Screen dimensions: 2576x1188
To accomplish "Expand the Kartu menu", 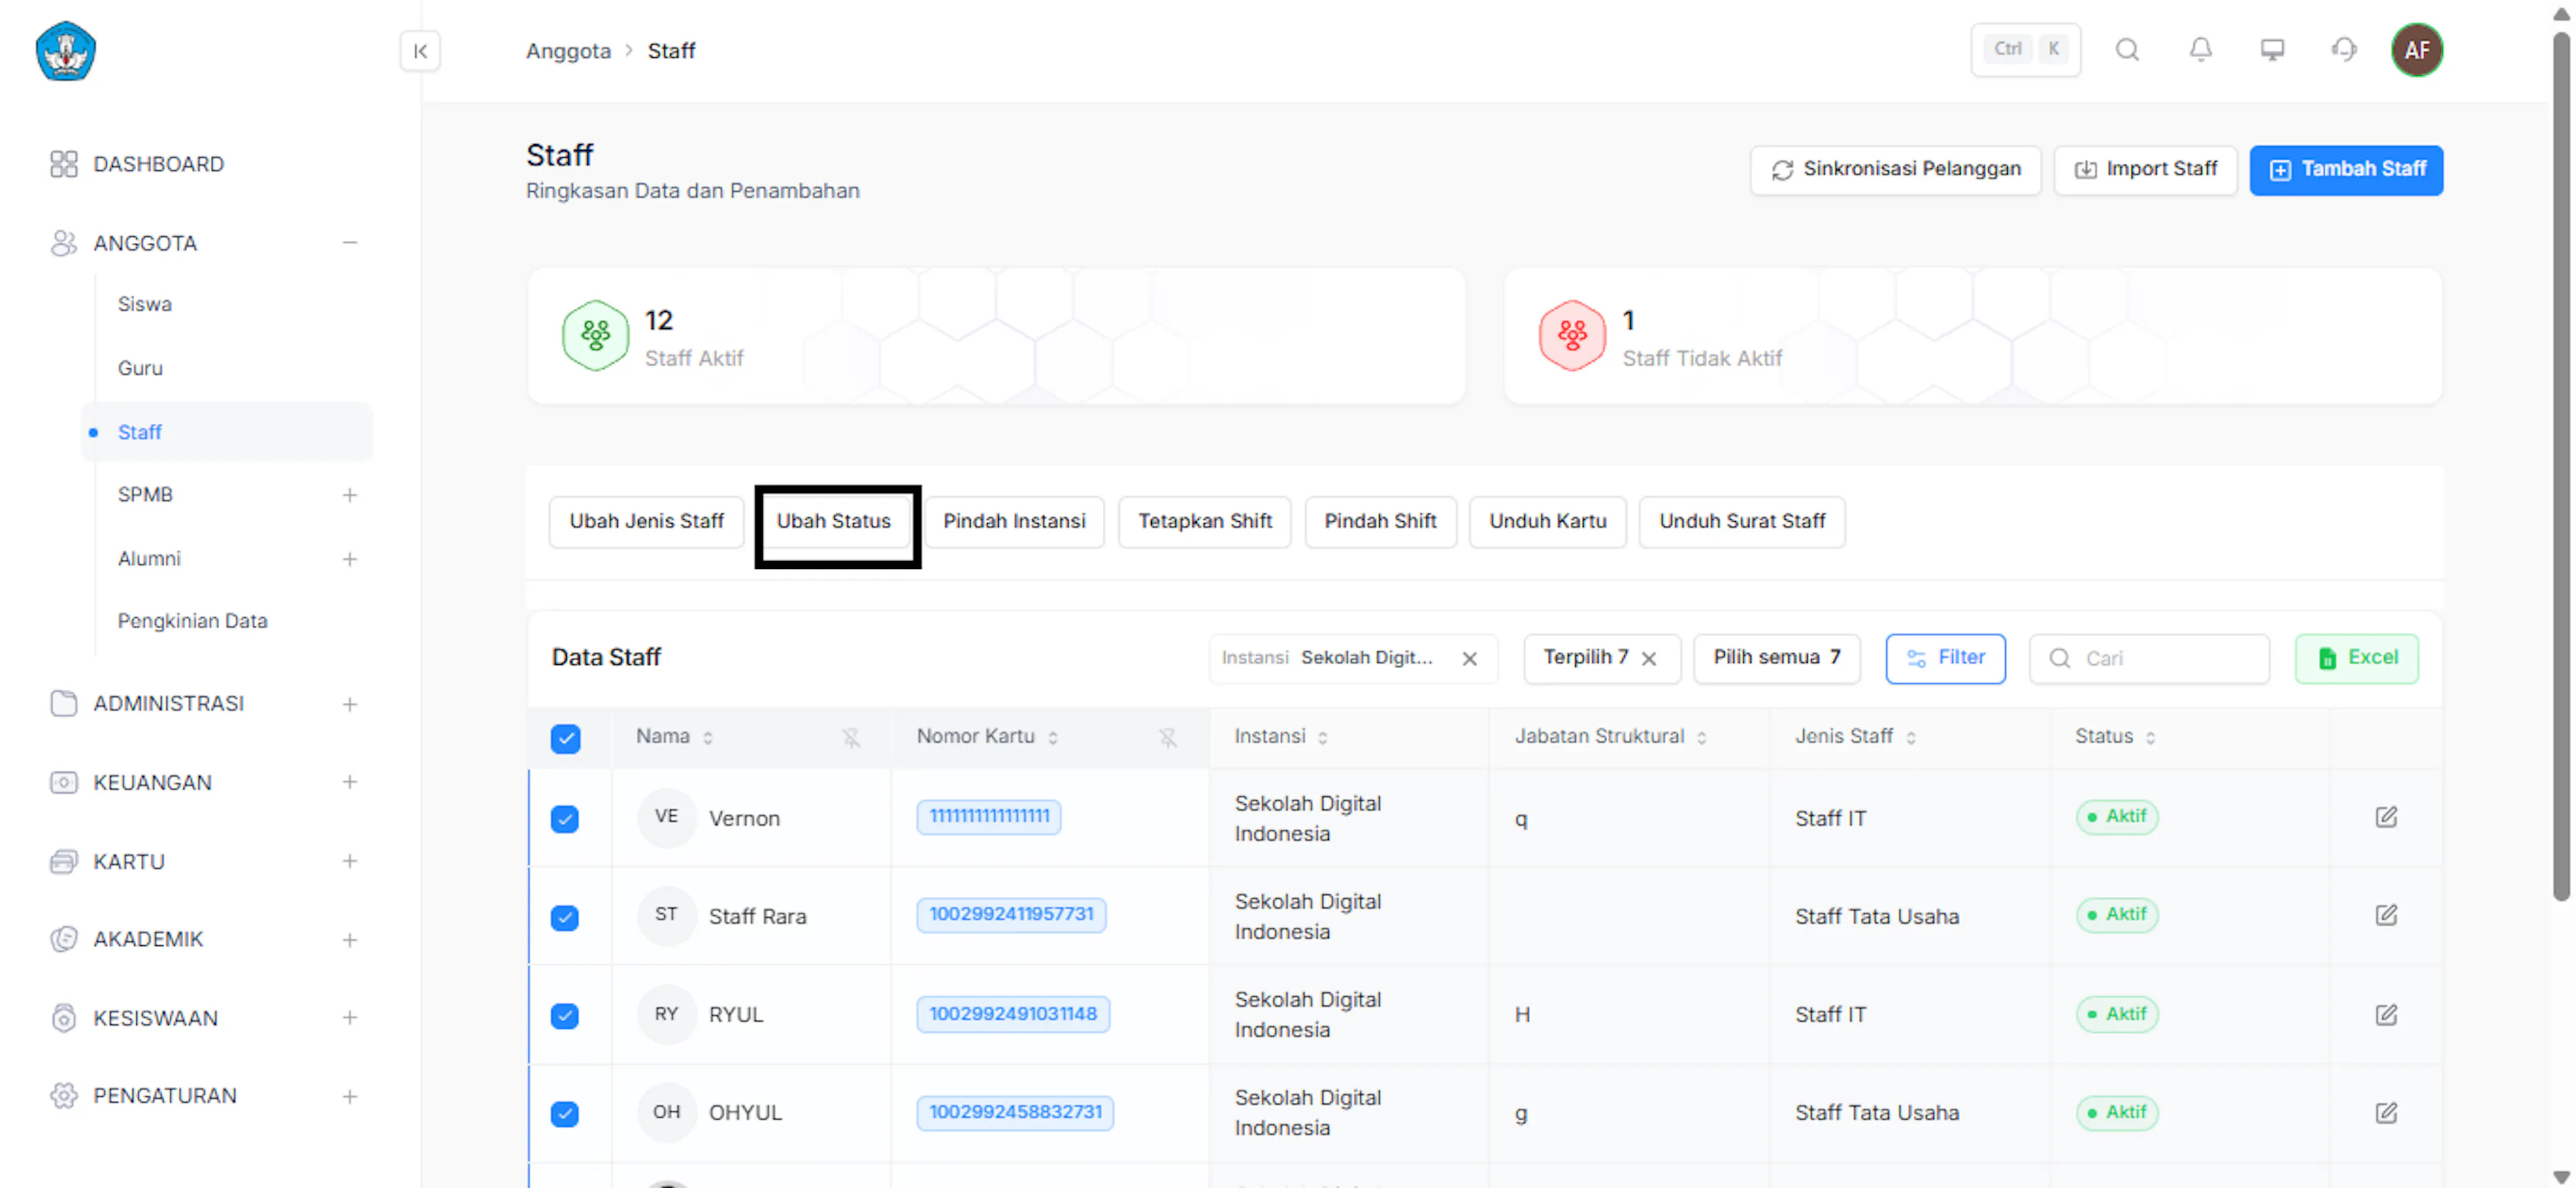I will [x=349, y=861].
